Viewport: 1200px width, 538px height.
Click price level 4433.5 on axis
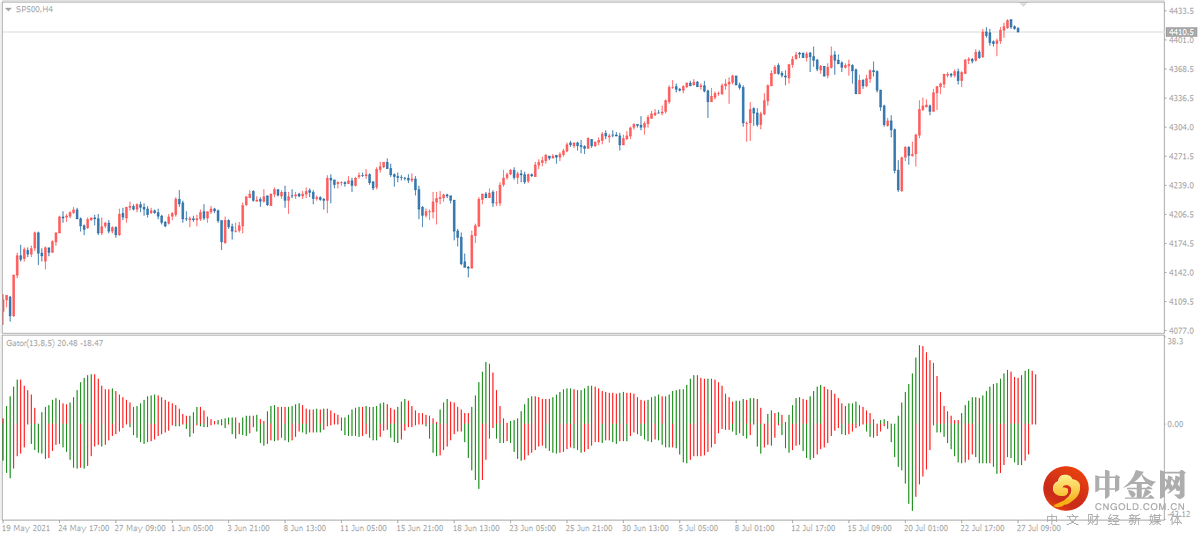click(1180, 11)
